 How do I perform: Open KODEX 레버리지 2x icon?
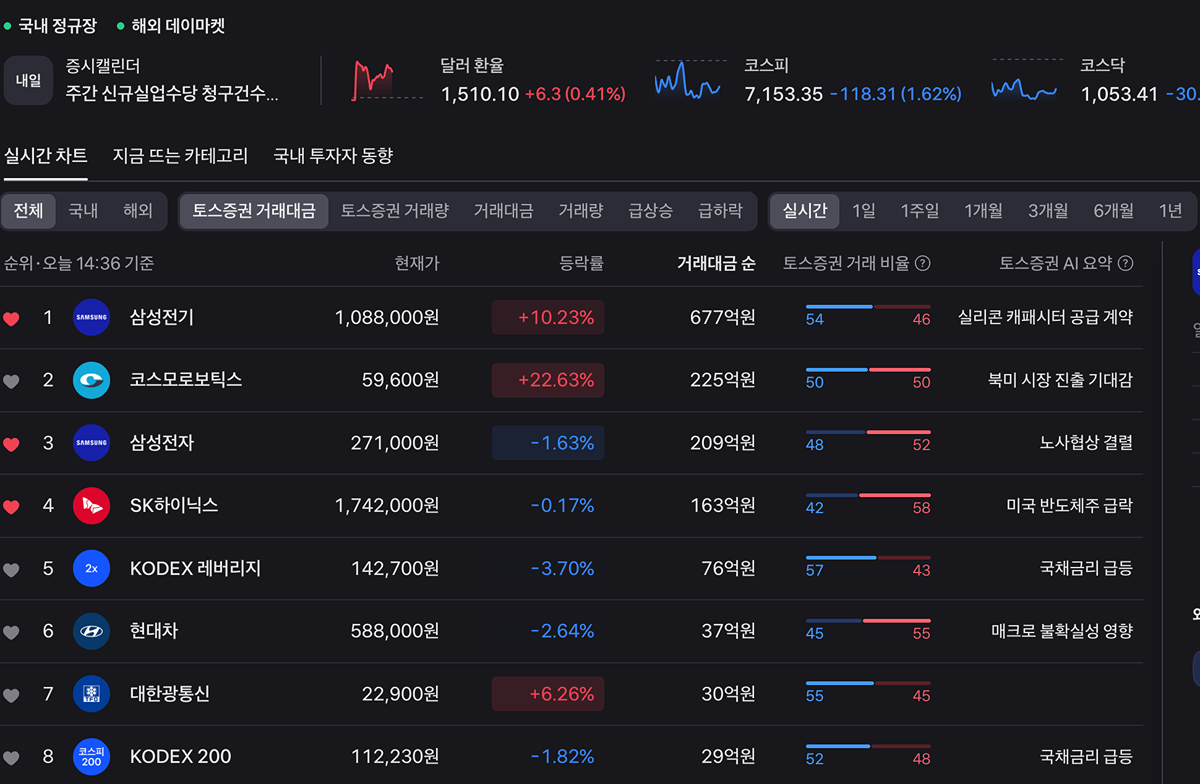click(x=91, y=569)
